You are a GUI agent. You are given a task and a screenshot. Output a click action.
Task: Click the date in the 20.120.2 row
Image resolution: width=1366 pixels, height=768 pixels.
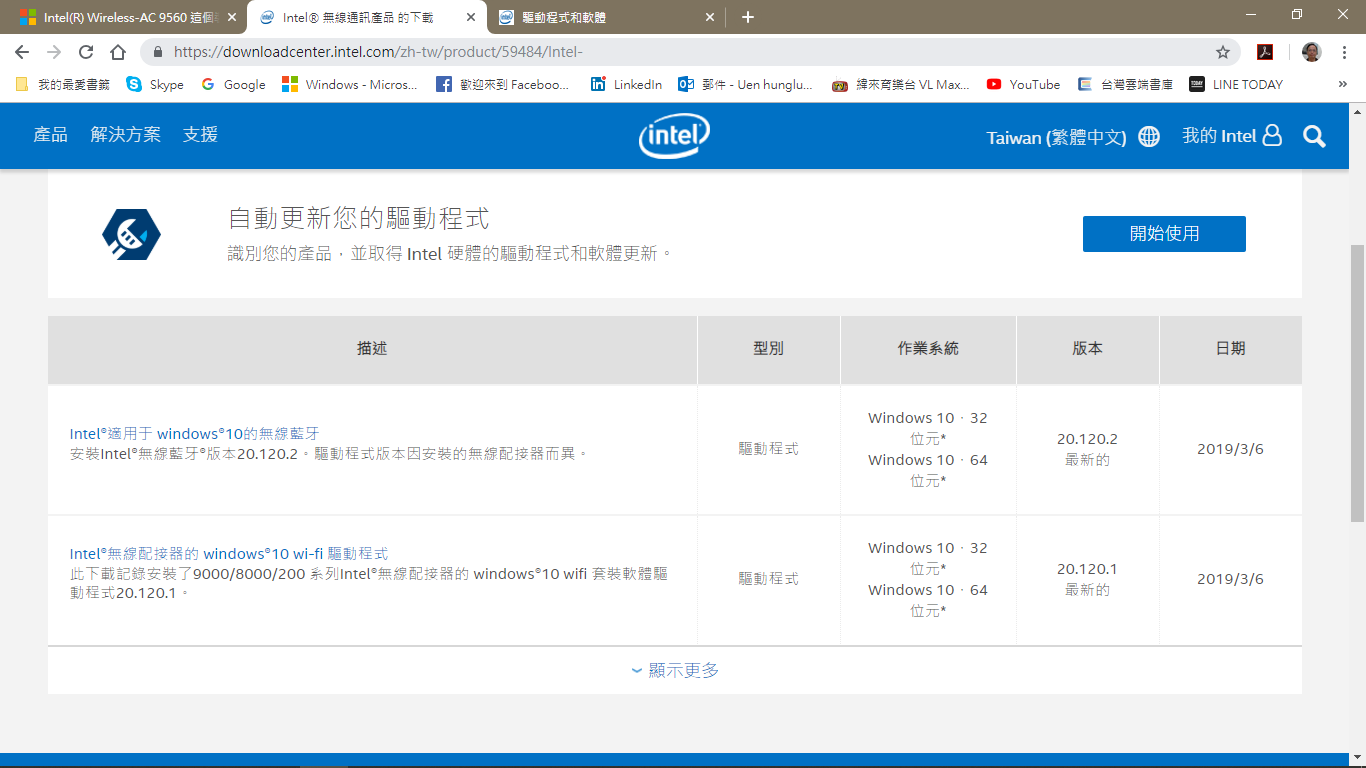tap(1230, 449)
